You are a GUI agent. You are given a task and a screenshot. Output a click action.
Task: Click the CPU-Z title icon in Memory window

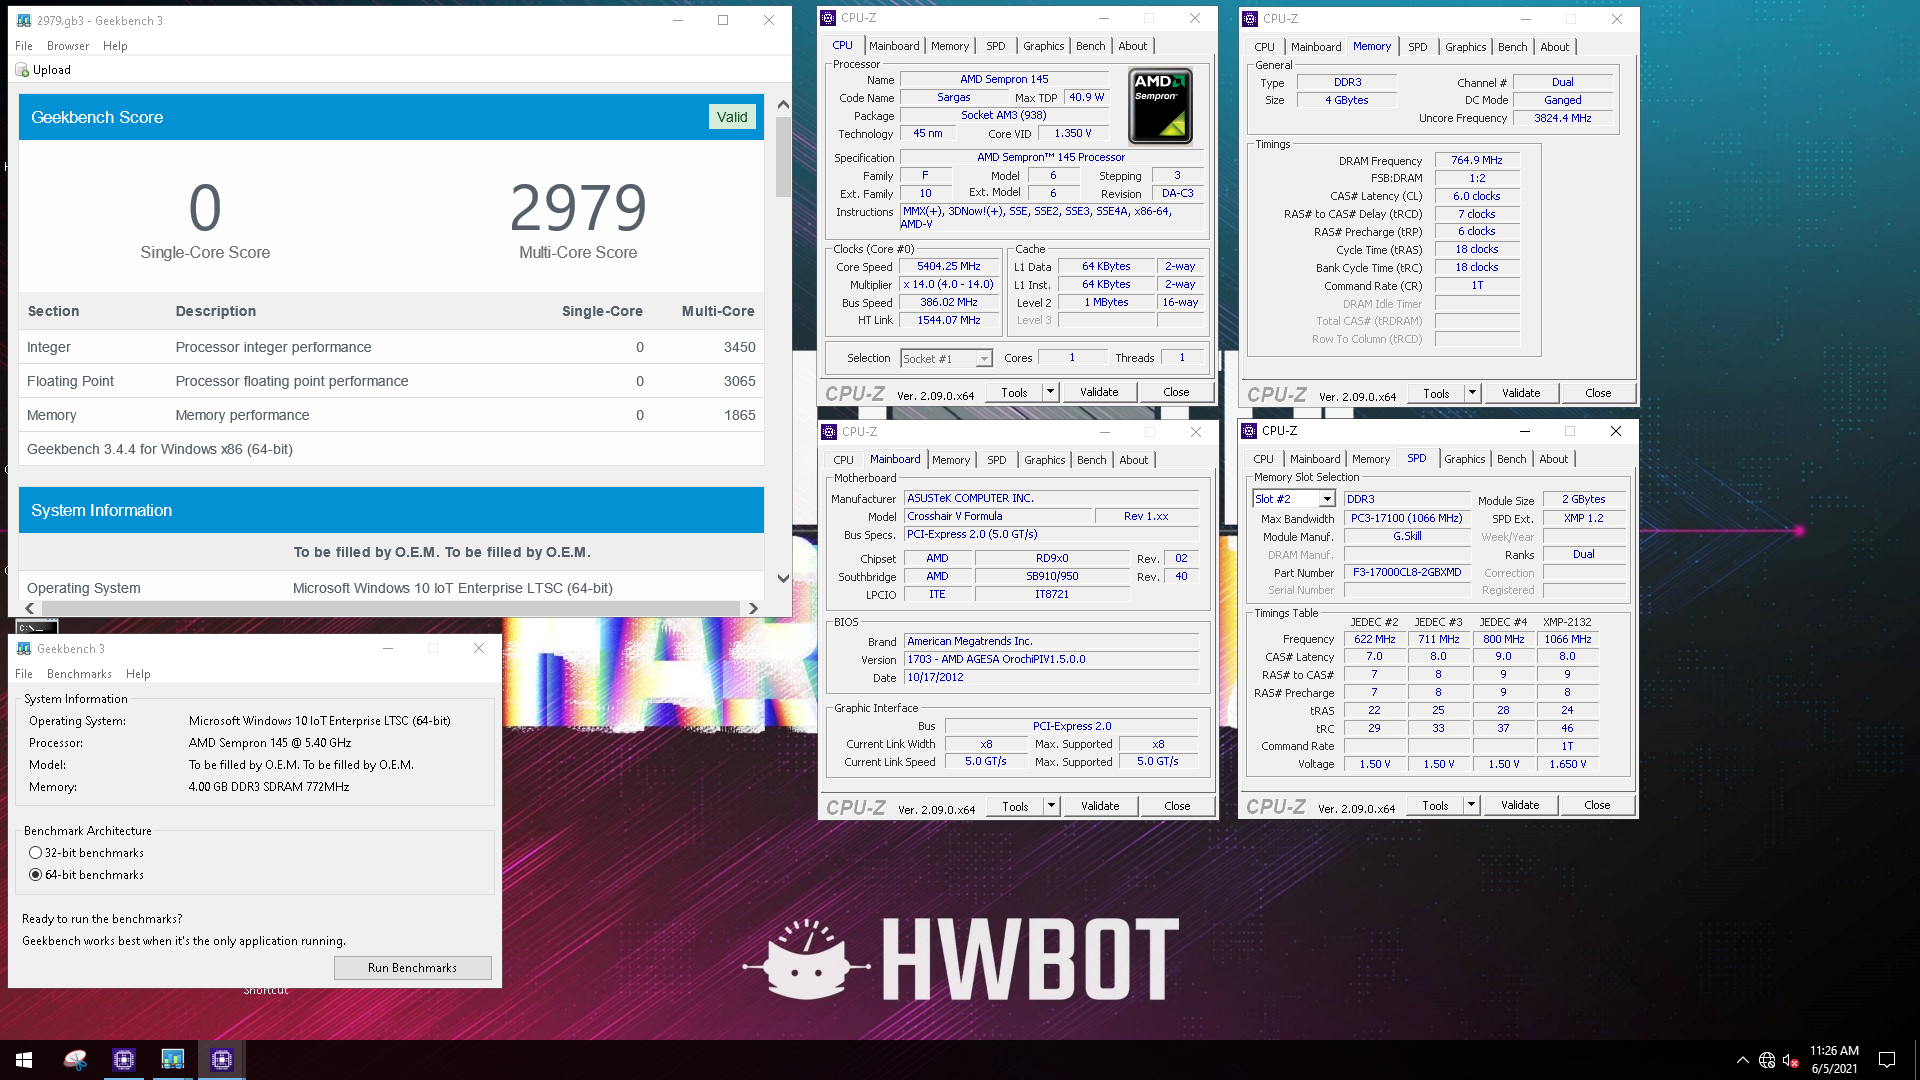tap(1250, 18)
